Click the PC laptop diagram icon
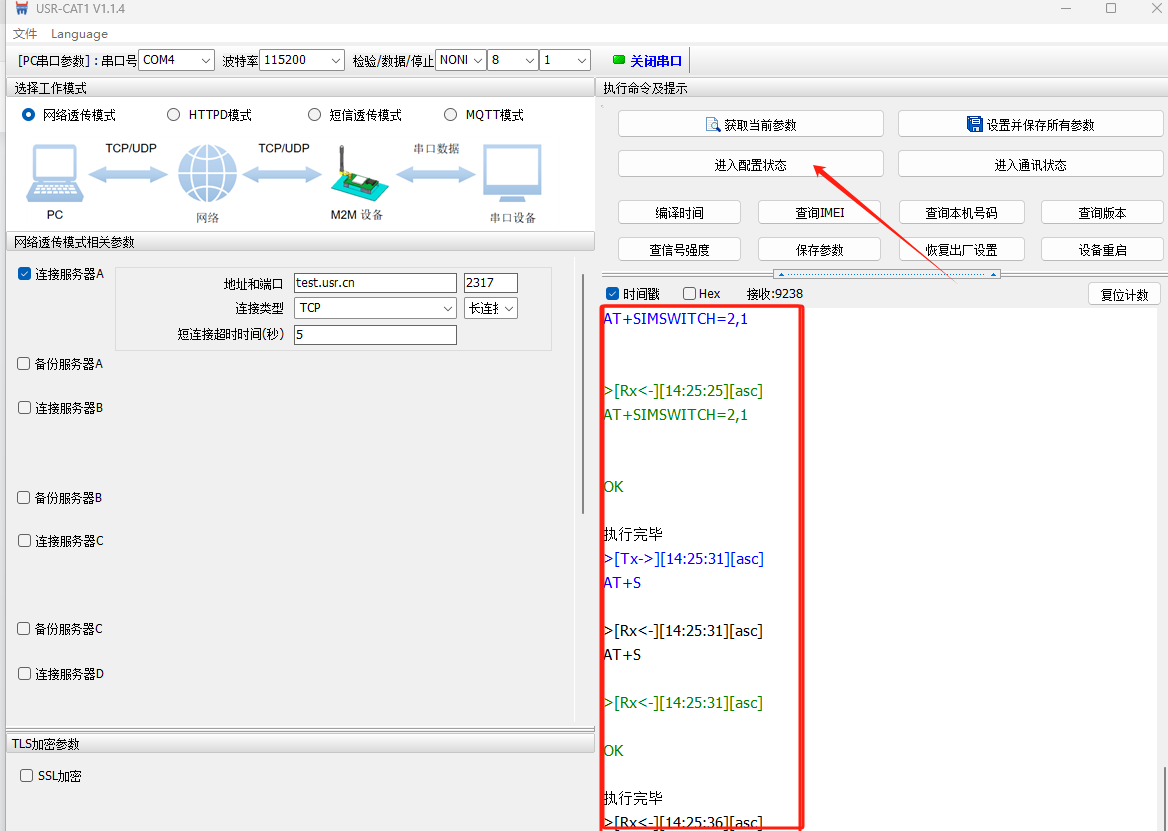This screenshot has width=1168, height=831. tap(54, 174)
